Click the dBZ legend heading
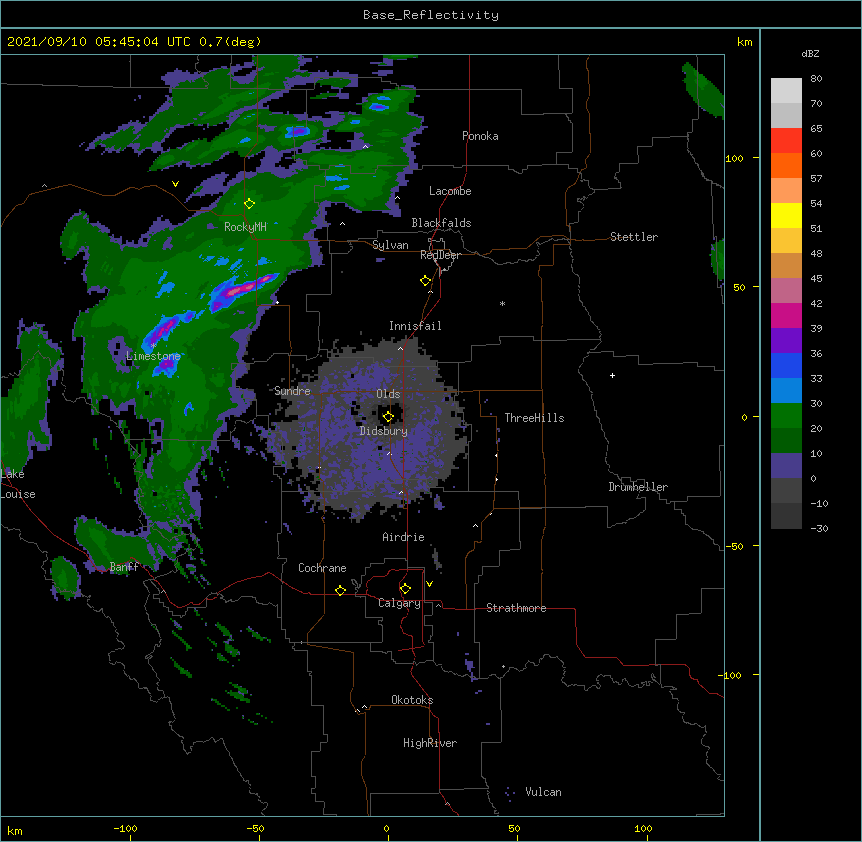The width and height of the screenshot is (862, 842). 810,54
